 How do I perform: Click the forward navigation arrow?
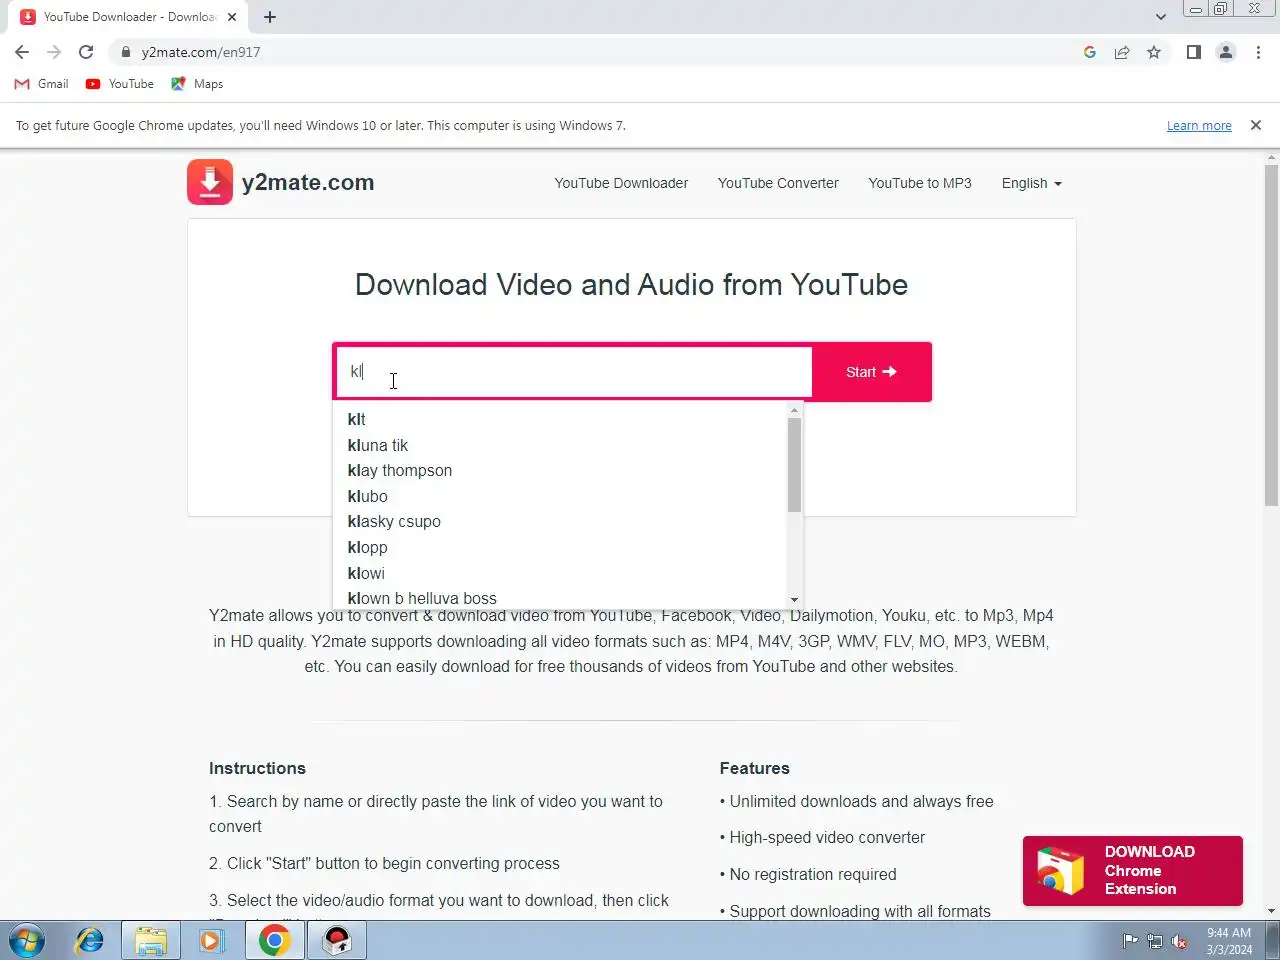point(54,52)
